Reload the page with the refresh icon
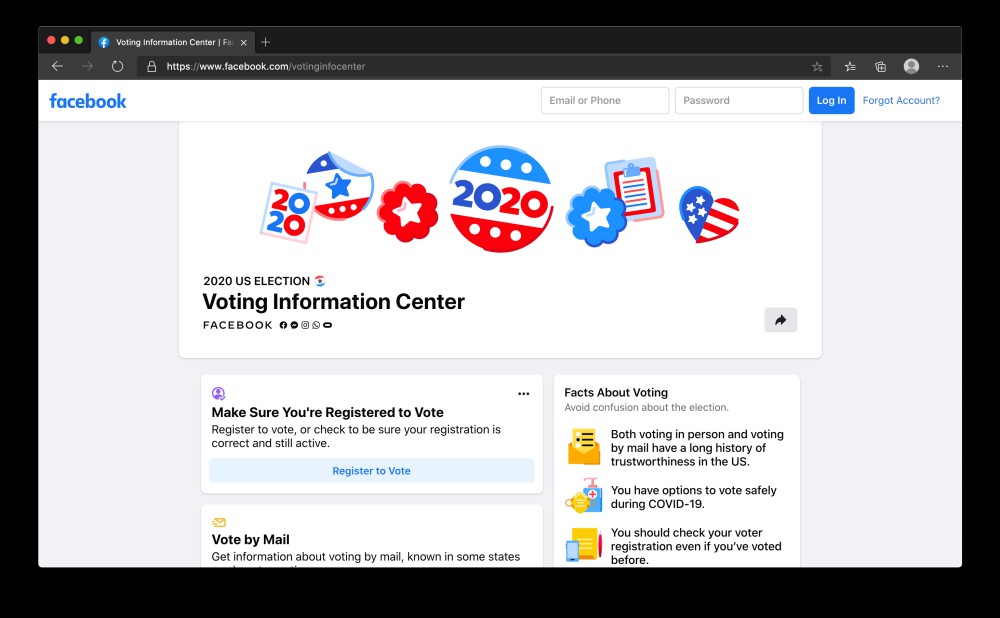Image resolution: width=1000 pixels, height=618 pixels. tap(117, 66)
